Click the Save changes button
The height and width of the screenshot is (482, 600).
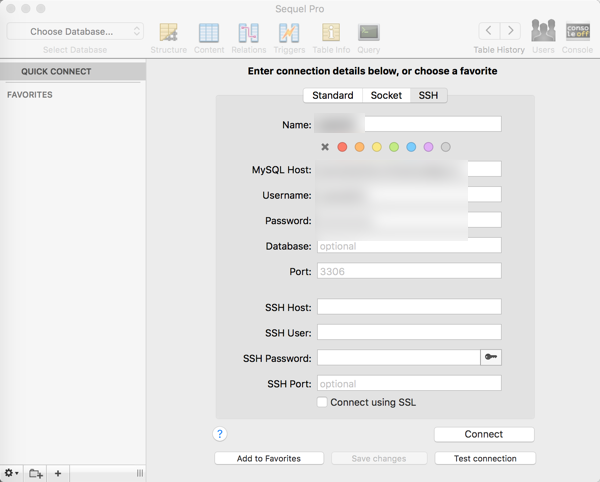[379, 458]
